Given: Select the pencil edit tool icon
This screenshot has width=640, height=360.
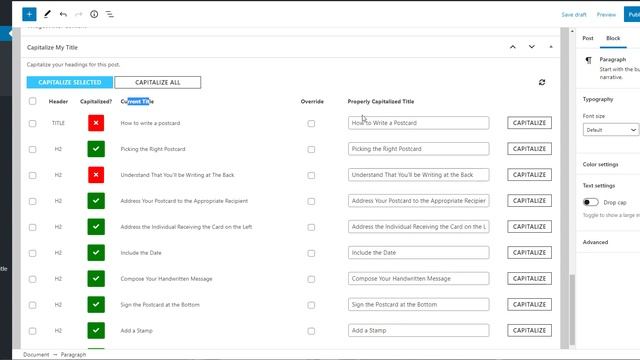Looking at the screenshot, I should coord(47,14).
